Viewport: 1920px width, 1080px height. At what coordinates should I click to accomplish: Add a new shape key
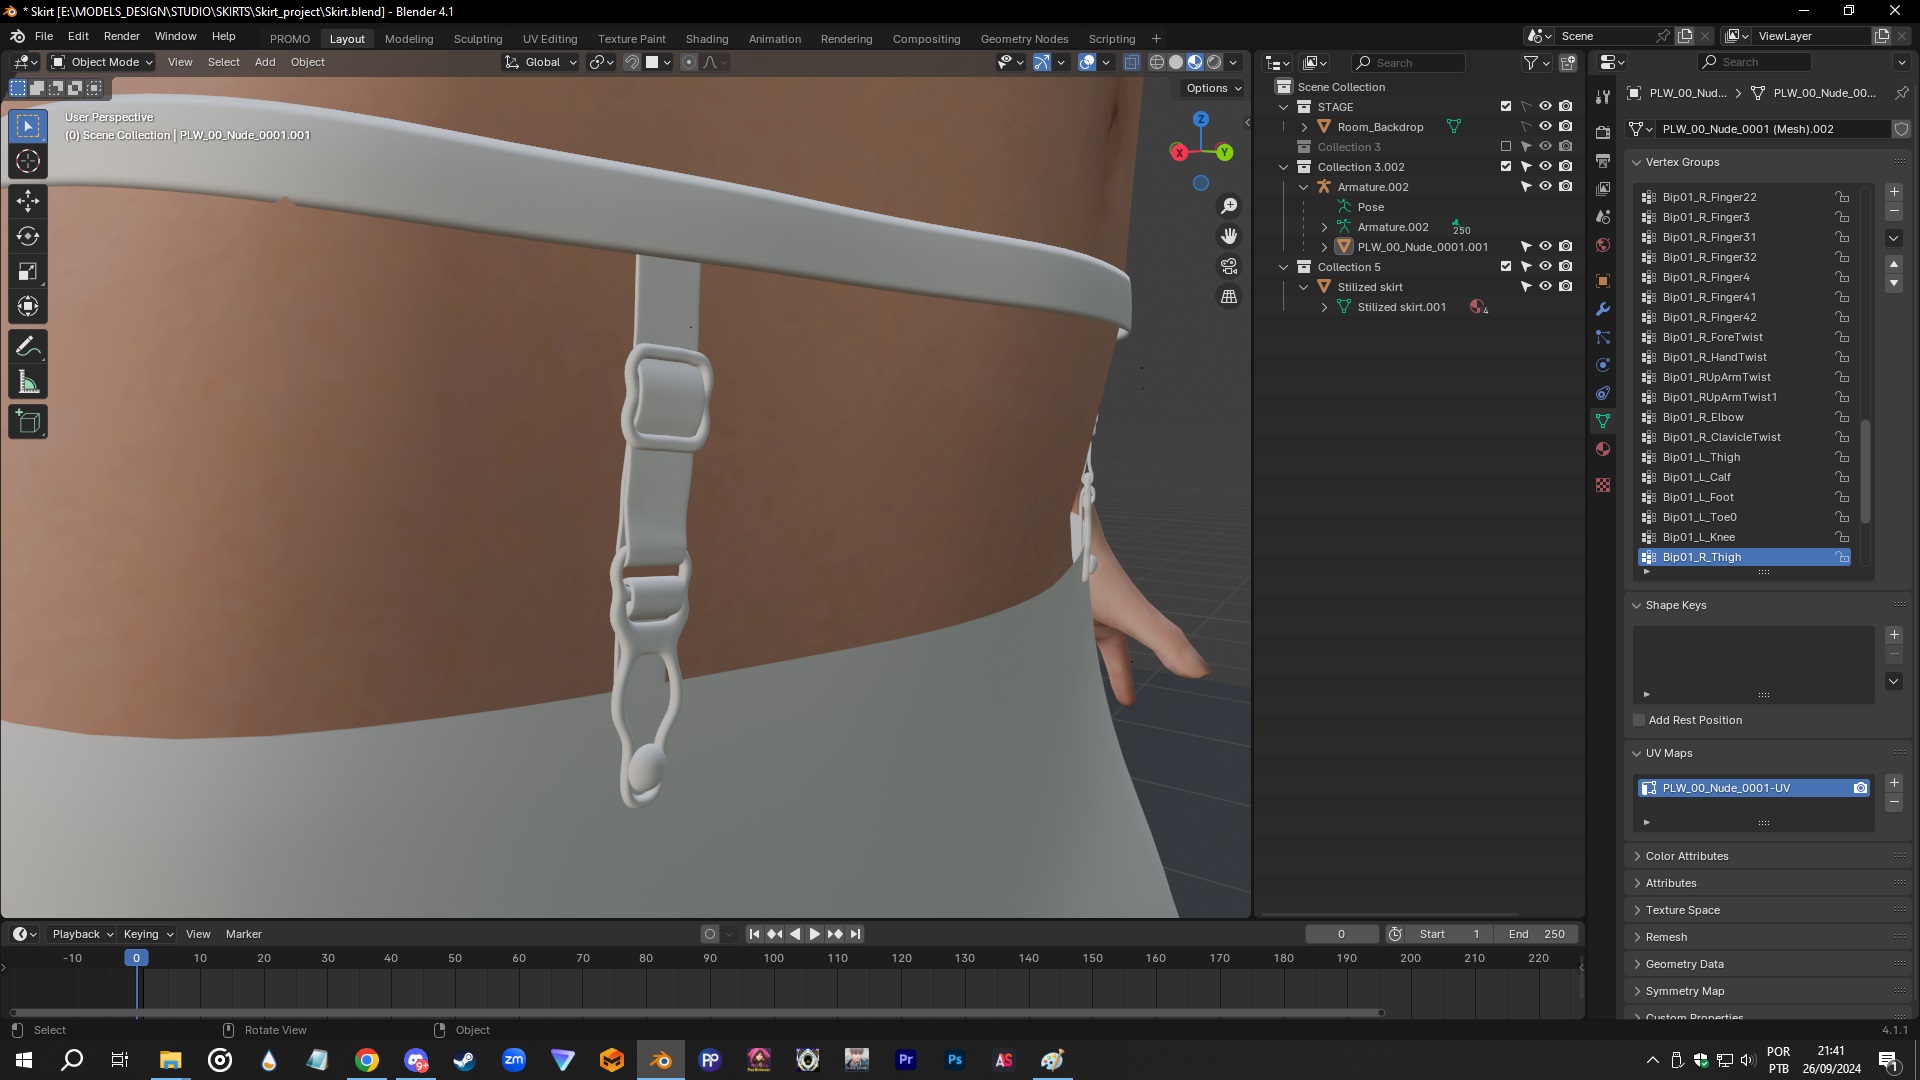(x=1894, y=635)
